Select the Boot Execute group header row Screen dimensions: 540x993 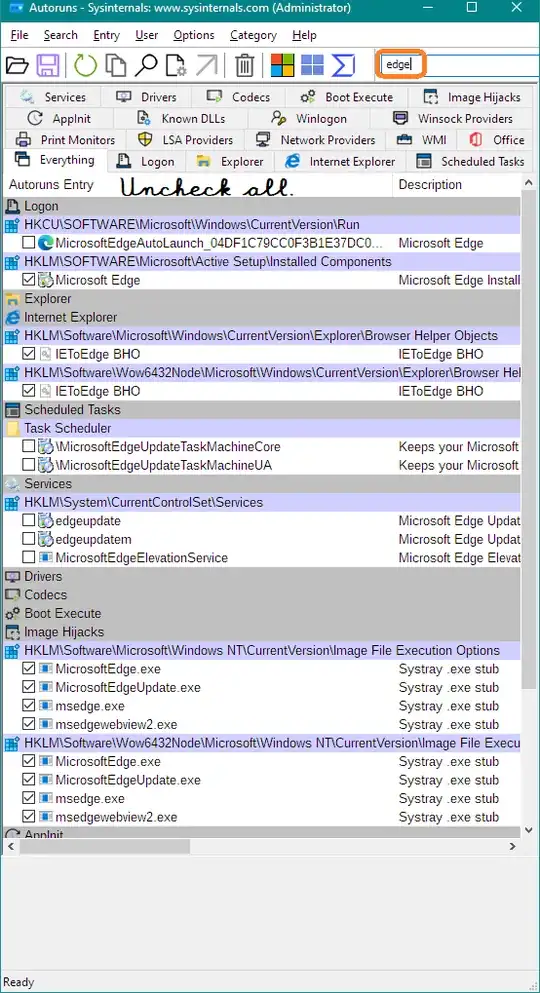[262, 613]
